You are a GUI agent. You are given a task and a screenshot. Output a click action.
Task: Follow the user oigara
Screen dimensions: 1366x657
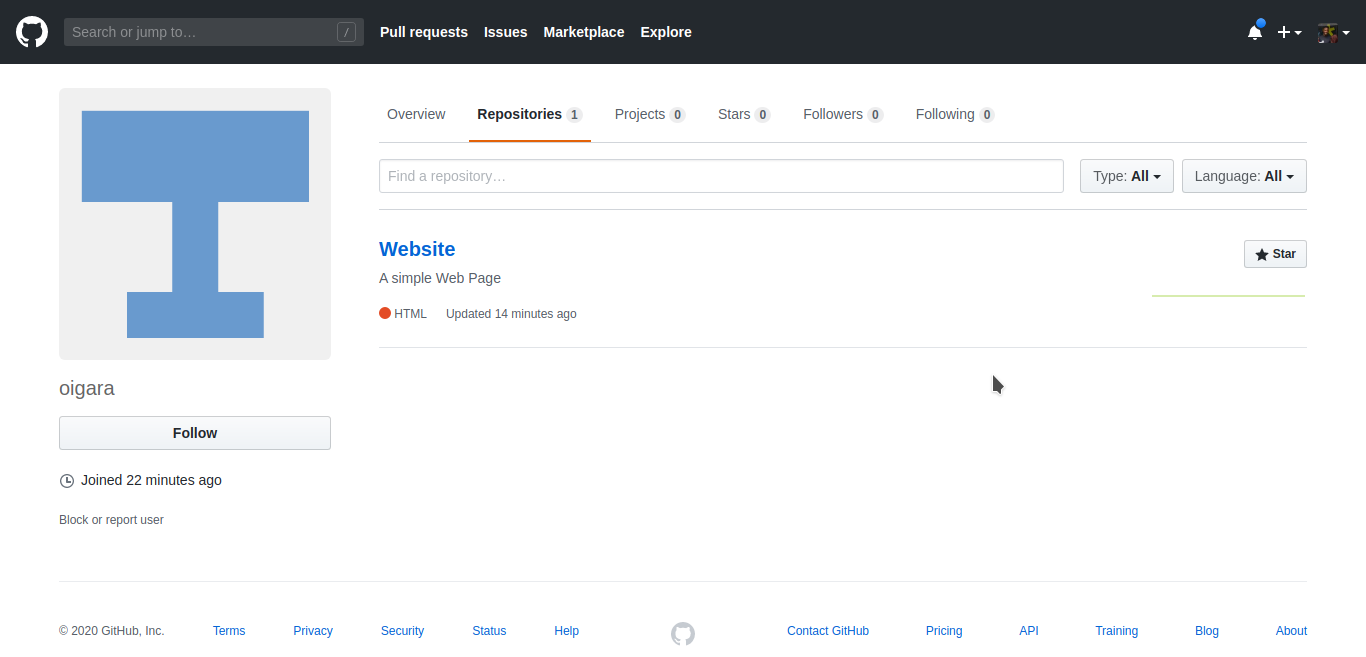coord(194,432)
